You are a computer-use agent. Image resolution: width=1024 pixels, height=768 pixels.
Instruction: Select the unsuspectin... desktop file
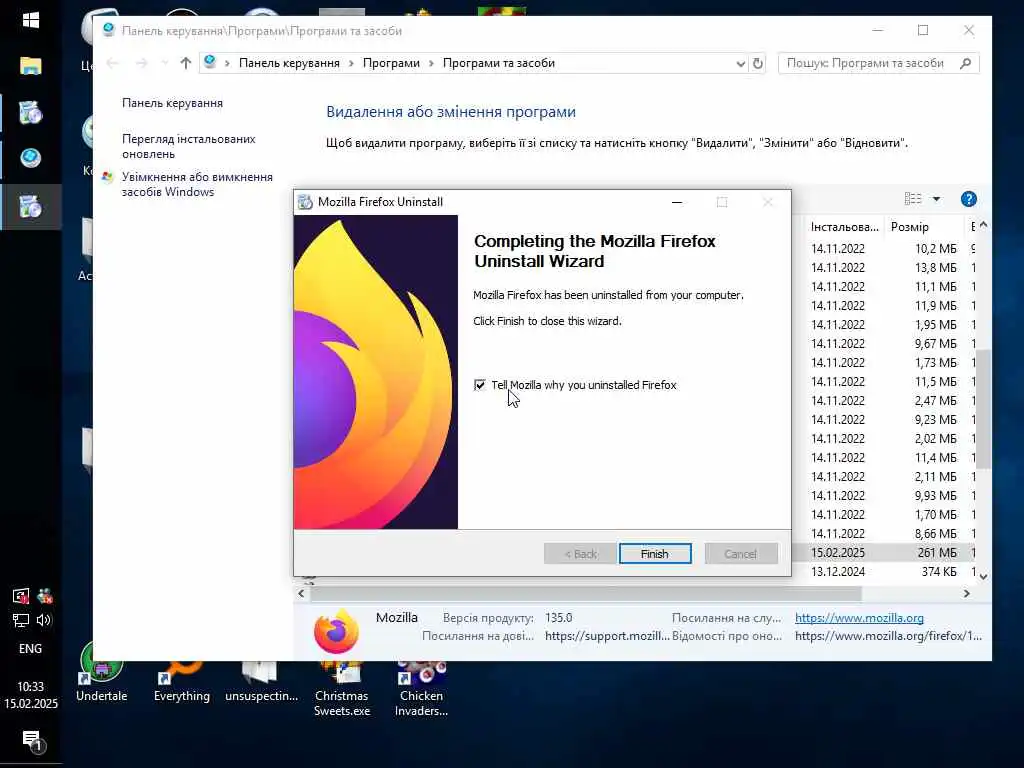261,679
